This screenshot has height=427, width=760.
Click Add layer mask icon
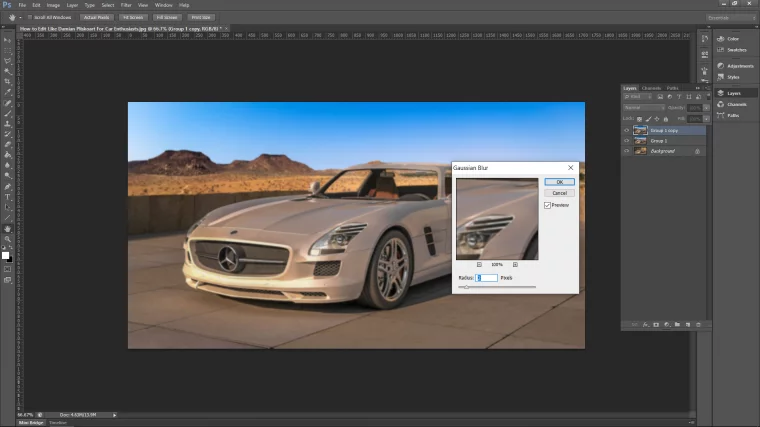[656, 325]
